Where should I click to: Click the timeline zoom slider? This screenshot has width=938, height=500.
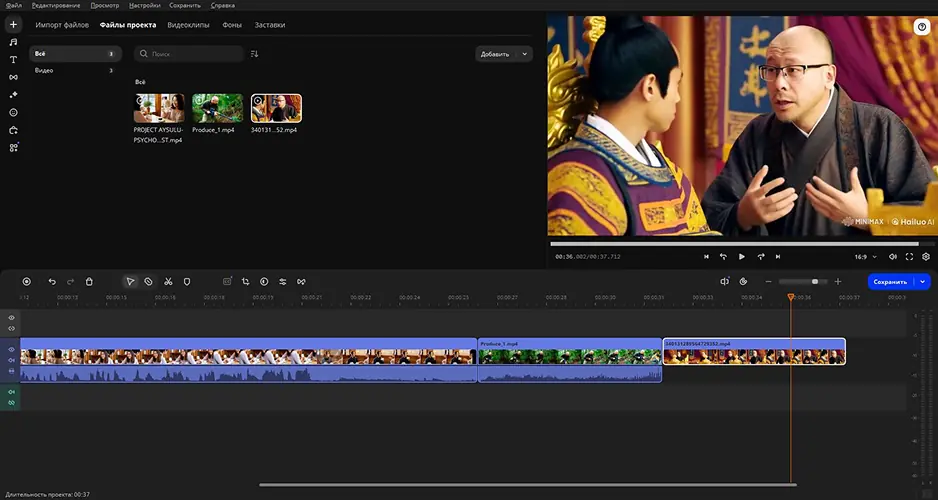[x=803, y=282]
